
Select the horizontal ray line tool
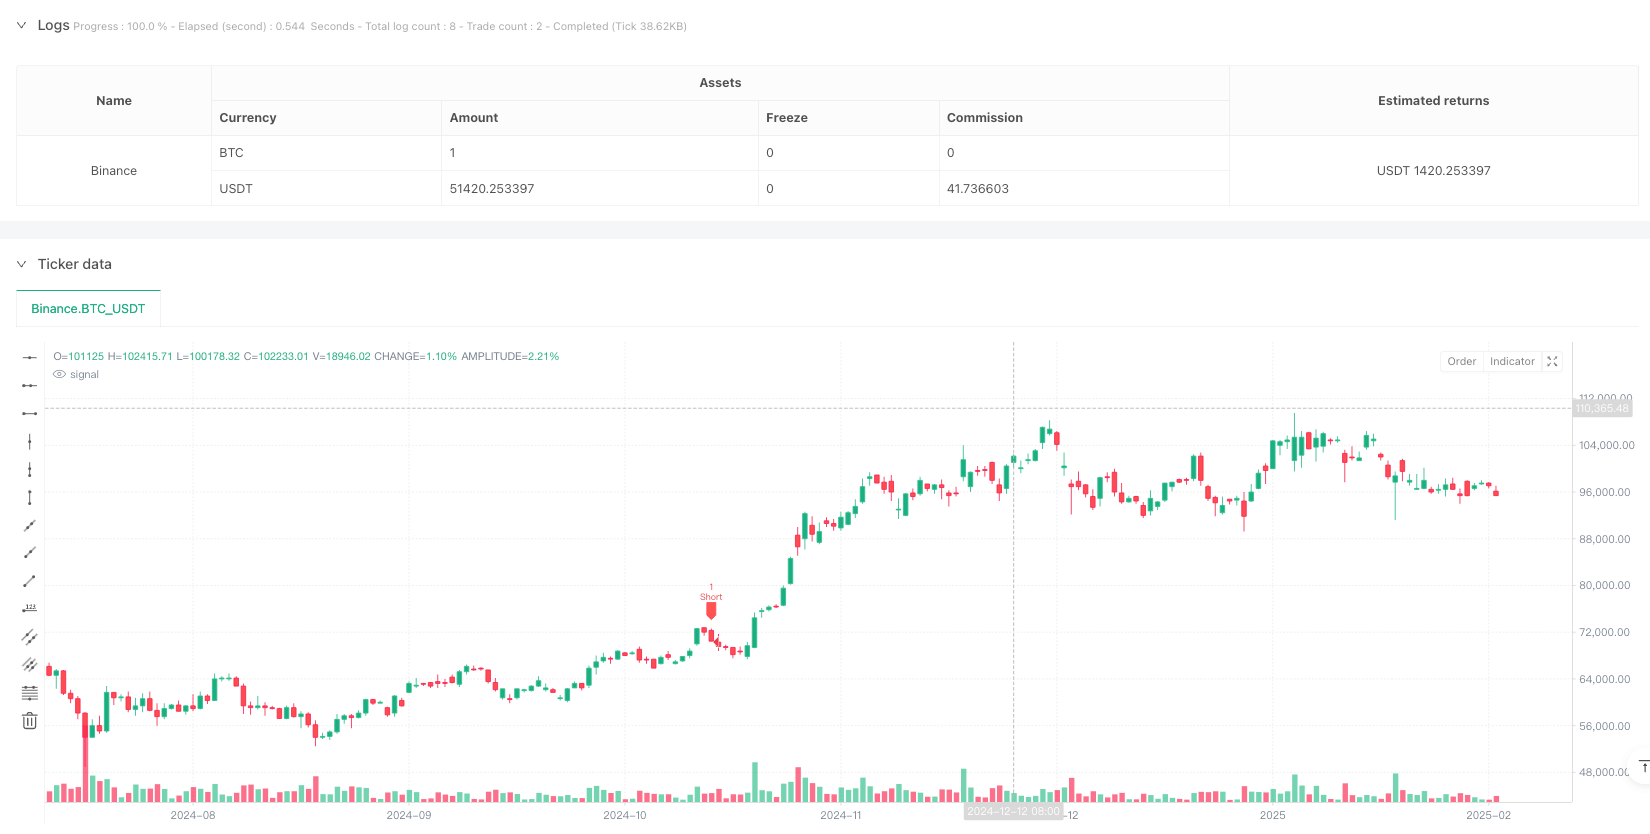tap(30, 385)
